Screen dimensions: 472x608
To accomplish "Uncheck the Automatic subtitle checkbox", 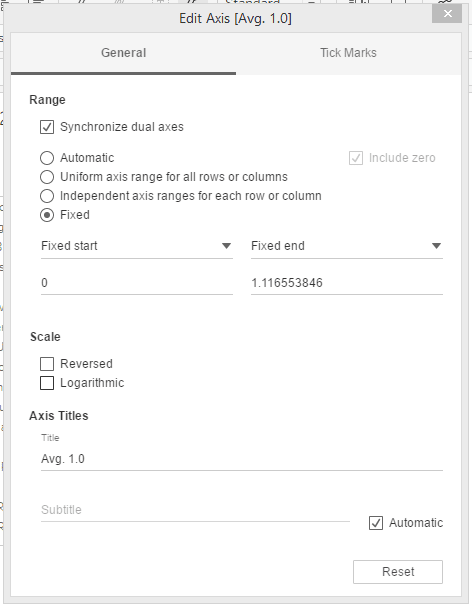I will point(376,523).
